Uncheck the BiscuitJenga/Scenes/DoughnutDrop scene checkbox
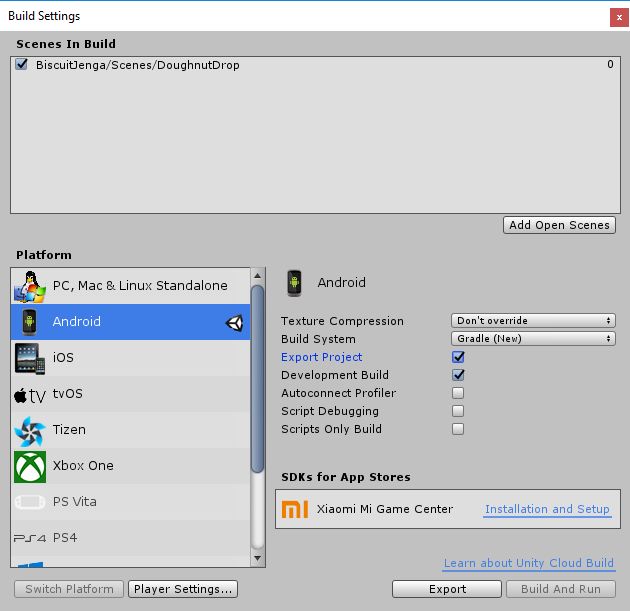630x611 pixels. tap(21, 64)
